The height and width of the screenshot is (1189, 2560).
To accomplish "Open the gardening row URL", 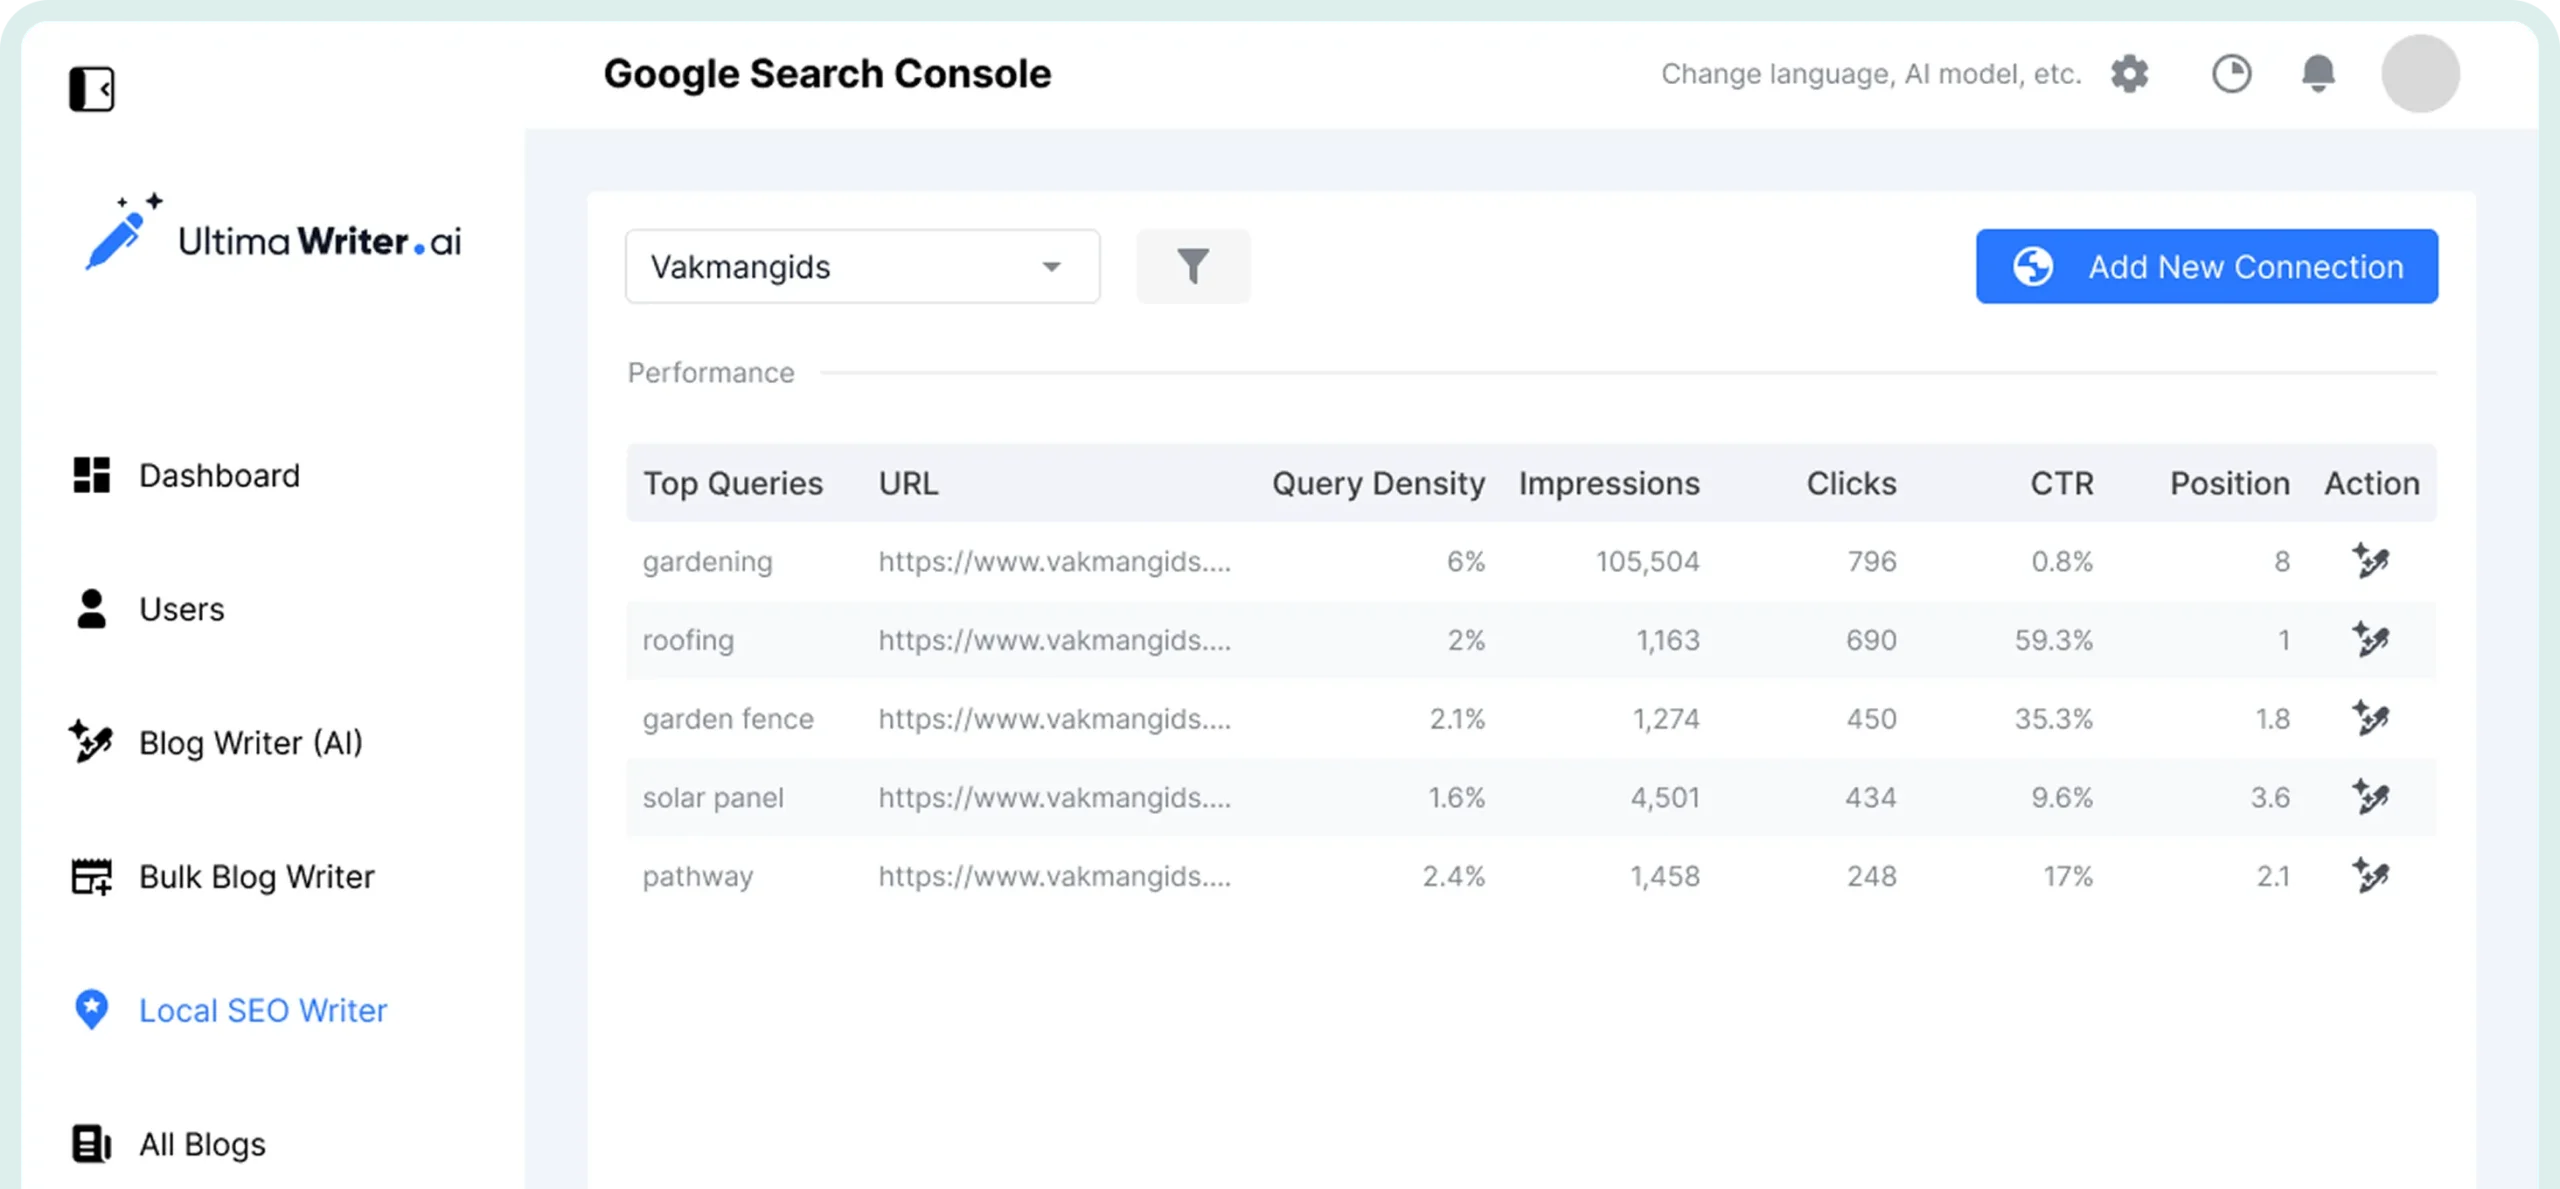I will click(x=1054, y=561).
